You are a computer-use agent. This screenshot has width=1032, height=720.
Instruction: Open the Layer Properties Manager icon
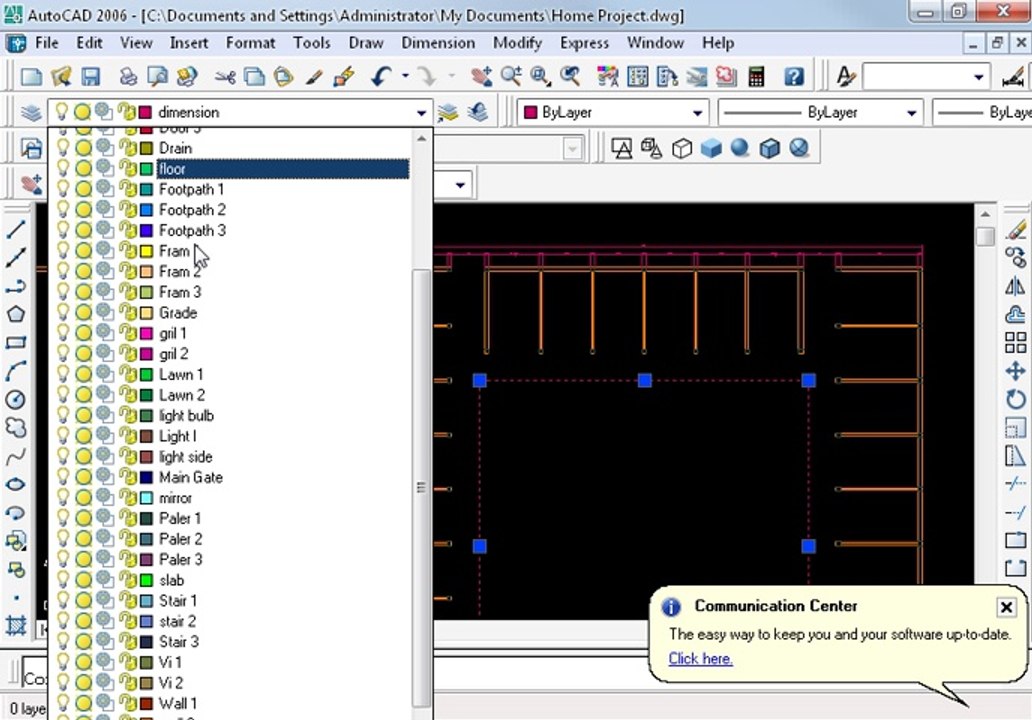tap(31, 113)
